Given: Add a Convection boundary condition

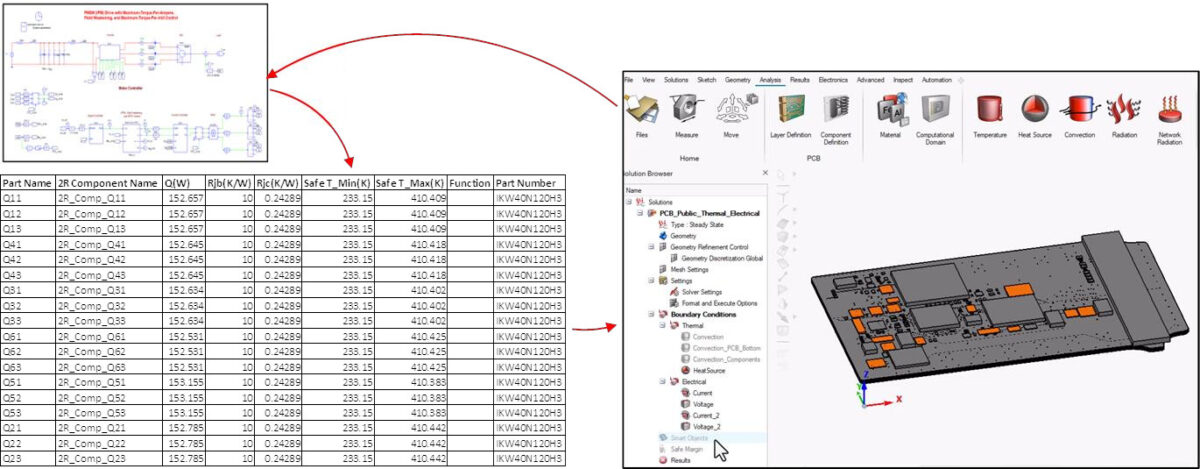Looking at the screenshot, I should pyautogui.click(x=1079, y=112).
